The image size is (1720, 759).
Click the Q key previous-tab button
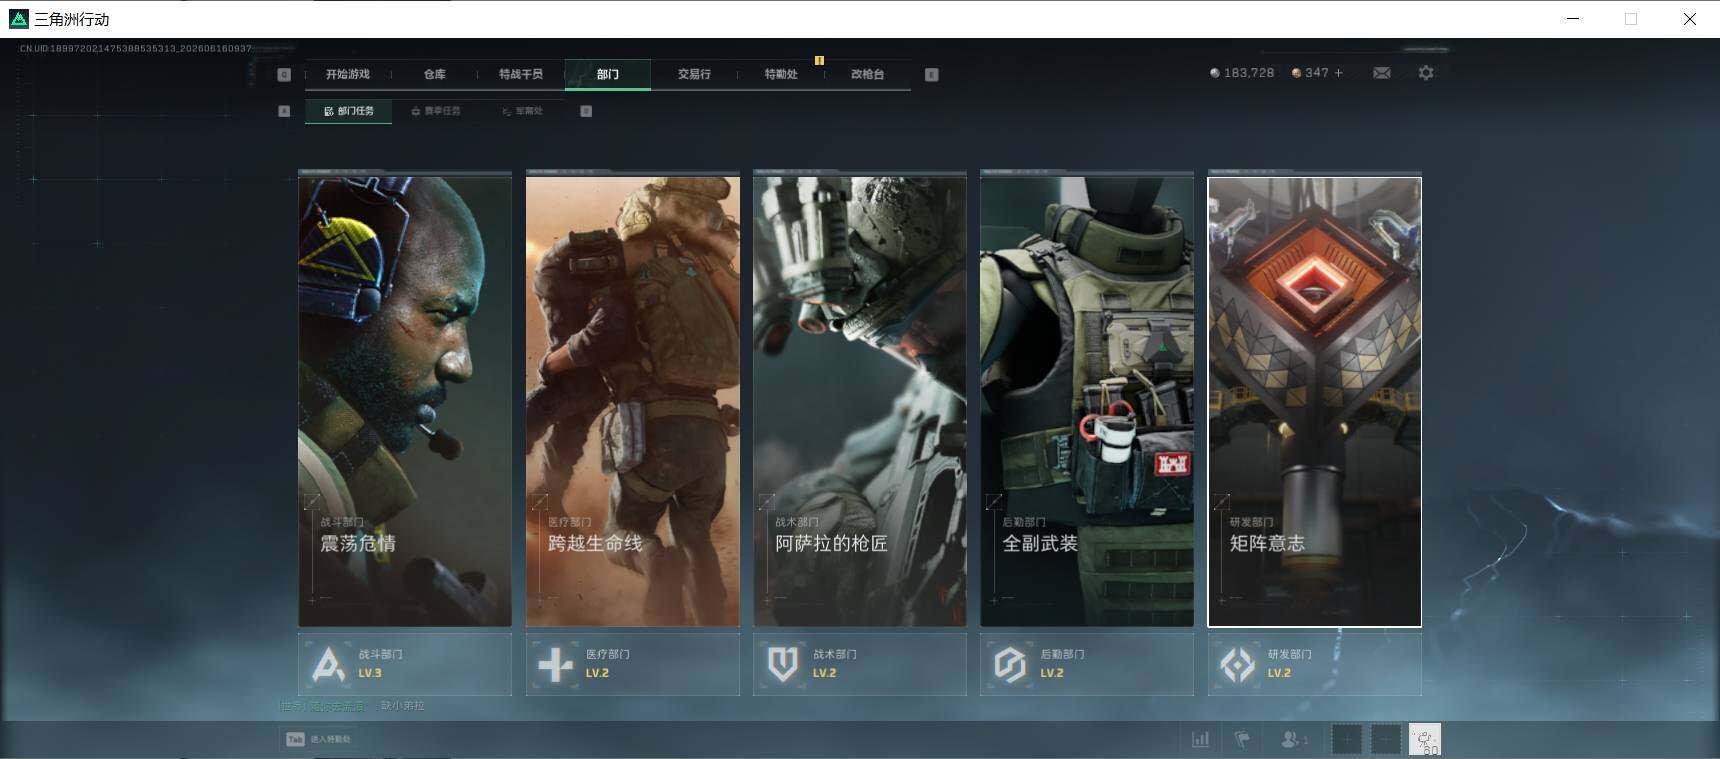point(284,74)
